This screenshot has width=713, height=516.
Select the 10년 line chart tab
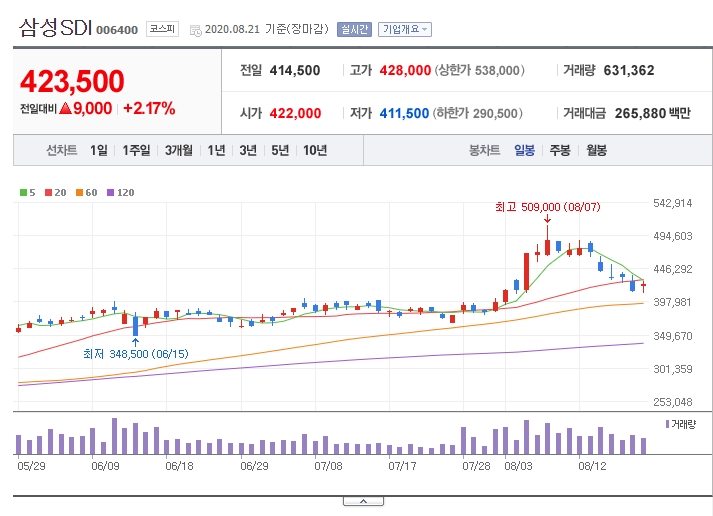coord(315,150)
